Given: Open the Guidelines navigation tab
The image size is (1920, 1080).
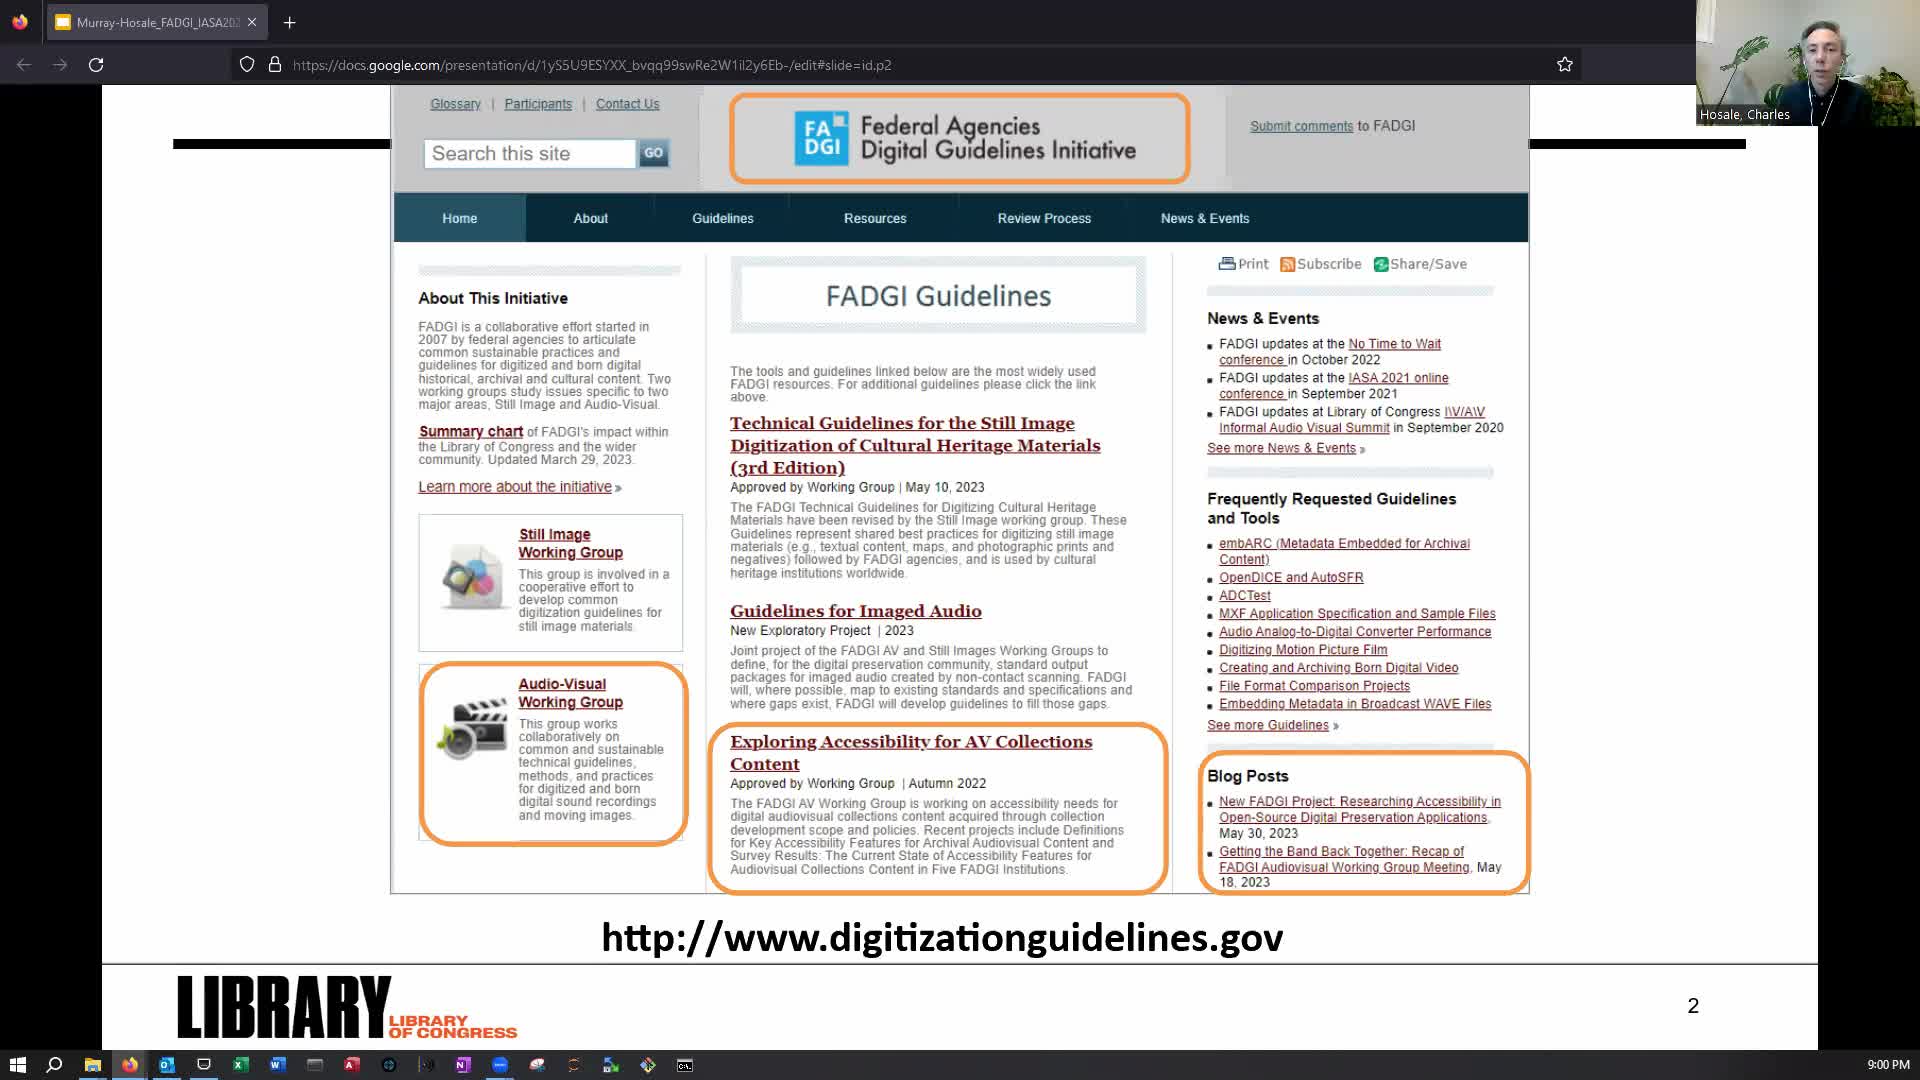Looking at the screenshot, I should point(723,218).
